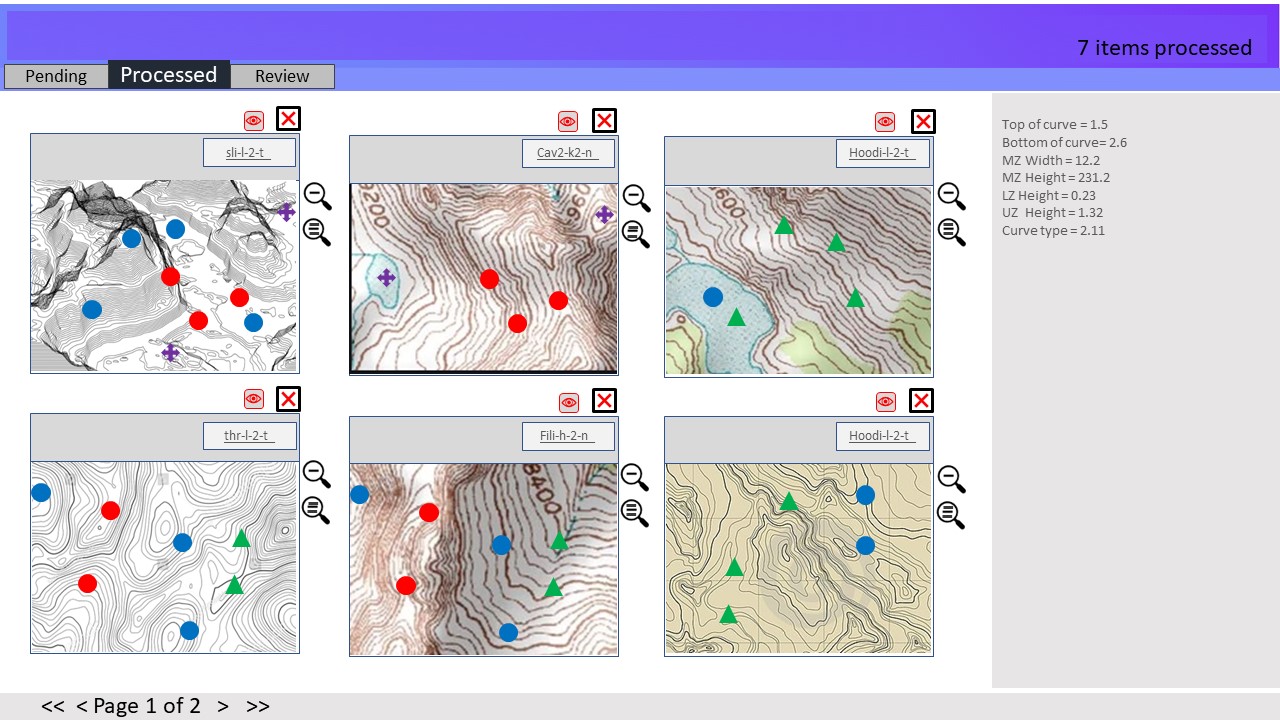Click list magnifier icon beside Cav2-k2-n map
Image resolution: width=1280 pixels, height=720 pixels.
pos(634,233)
